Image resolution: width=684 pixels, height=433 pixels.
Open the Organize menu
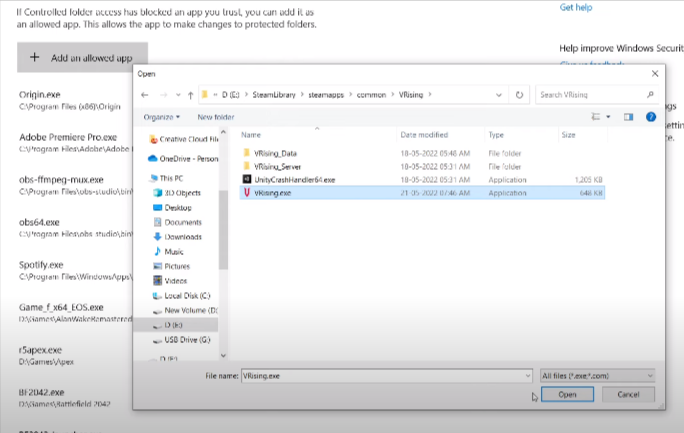tap(161, 117)
